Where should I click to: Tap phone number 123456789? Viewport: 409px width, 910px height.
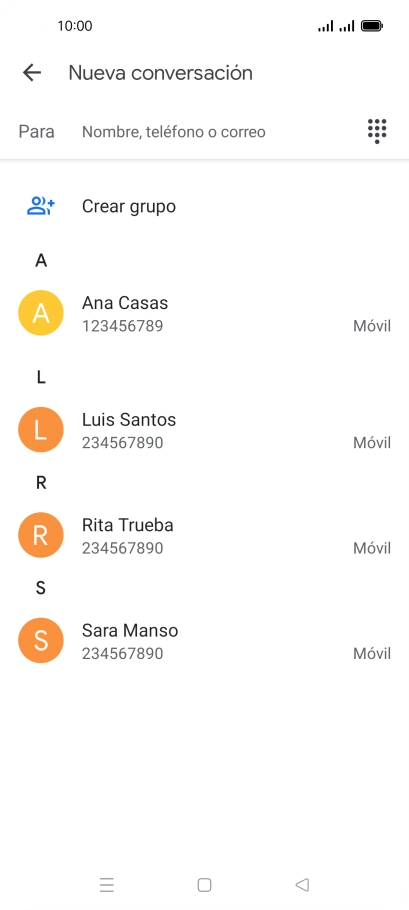(x=122, y=326)
